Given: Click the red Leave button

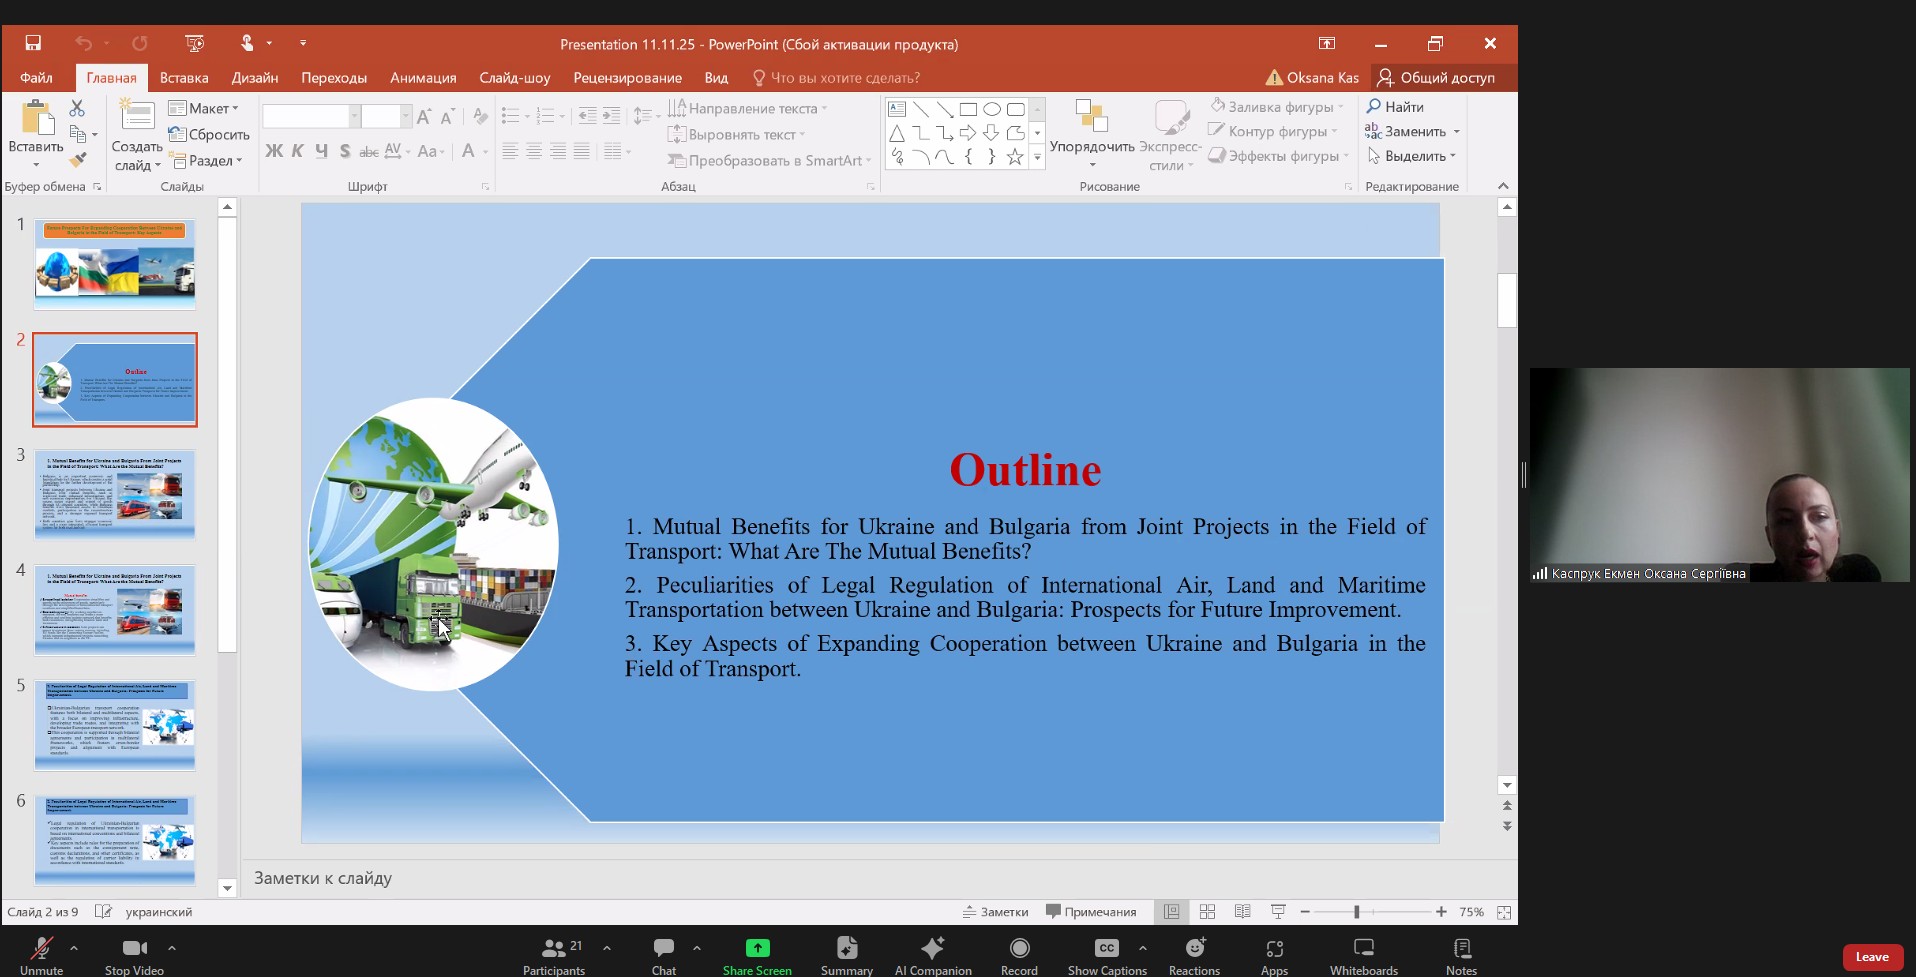Looking at the screenshot, I should click(1871, 957).
